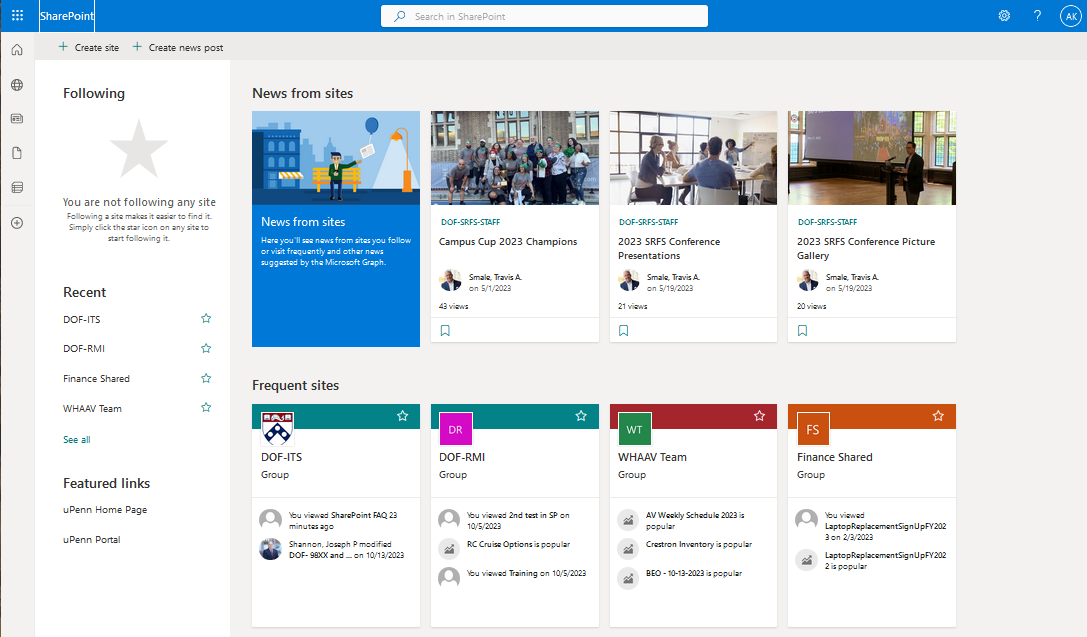Click the Create news post button
The height and width of the screenshot is (637, 1087).
point(177,47)
